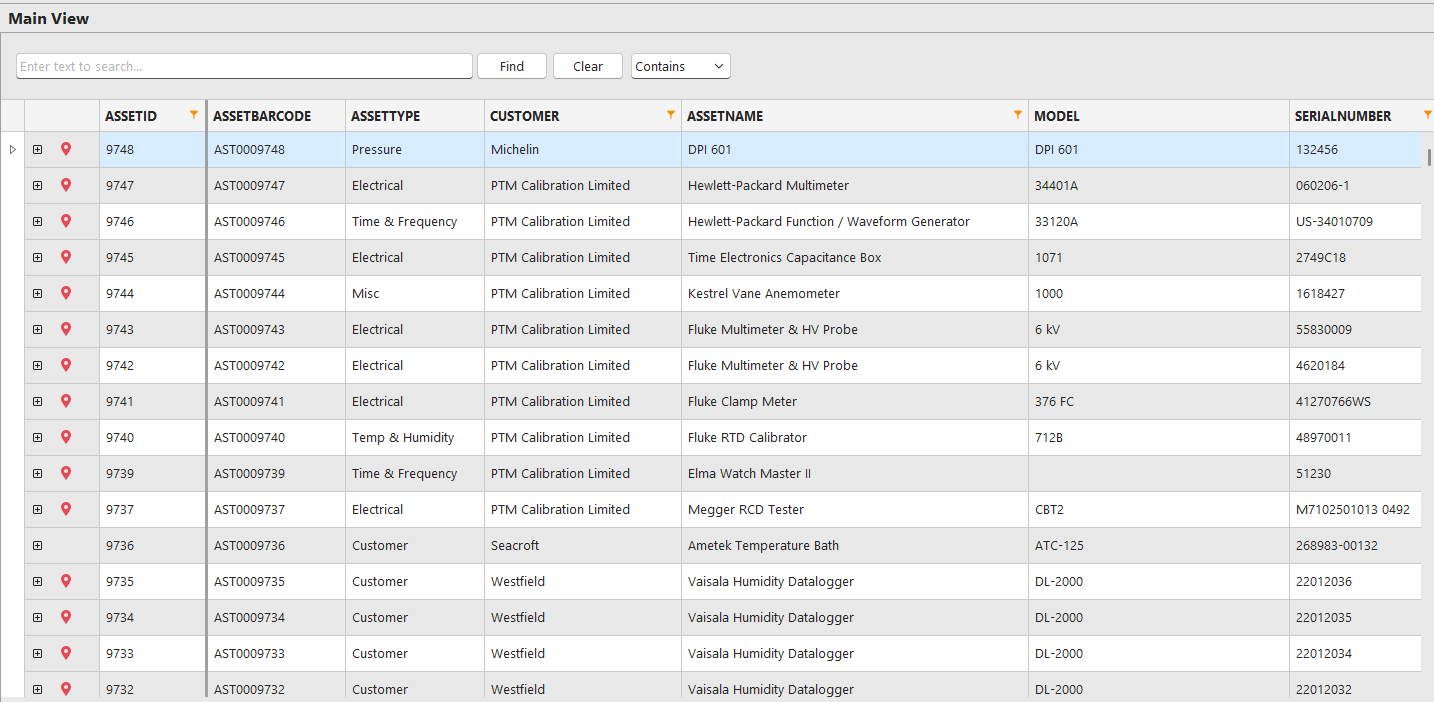Click location pin icon for asset 9743
This screenshot has height=702, width=1434.
(66, 329)
